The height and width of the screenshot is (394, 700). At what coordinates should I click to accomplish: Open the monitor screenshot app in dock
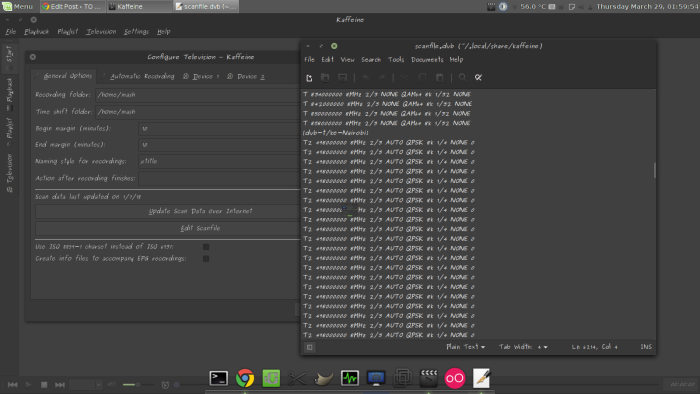[x=376, y=378]
